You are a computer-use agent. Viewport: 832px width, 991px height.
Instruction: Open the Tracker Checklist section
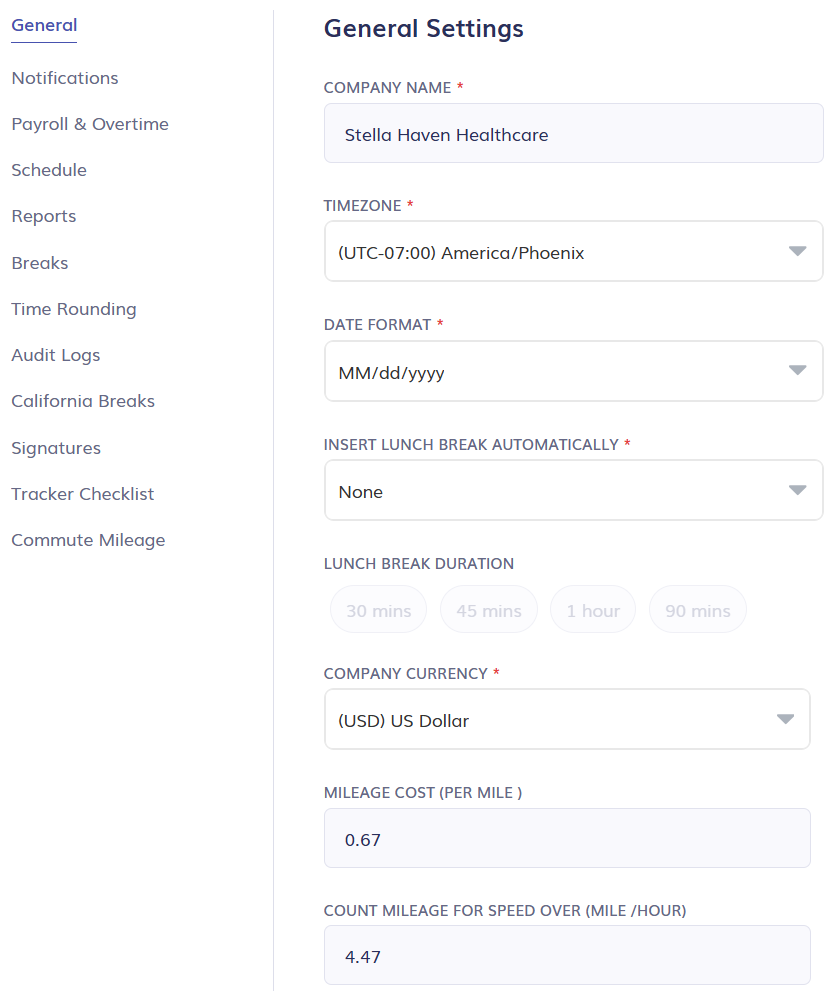(x=82, y=494)
